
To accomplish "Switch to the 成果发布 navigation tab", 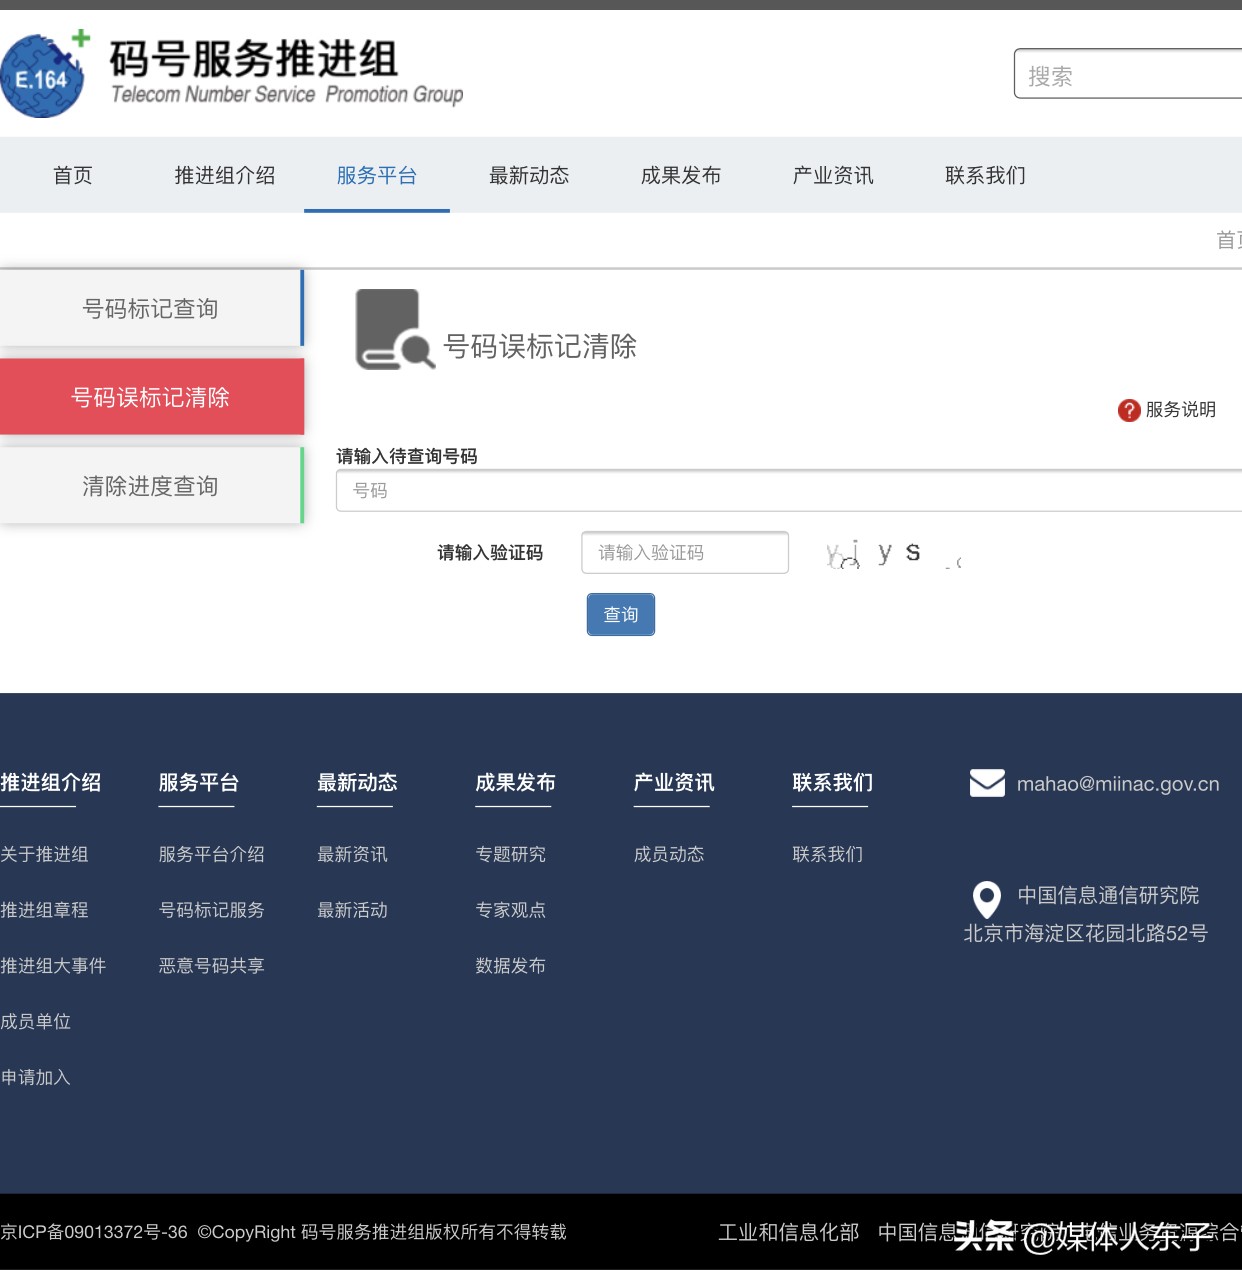I will pyautogui.click(x=681, y=175).
